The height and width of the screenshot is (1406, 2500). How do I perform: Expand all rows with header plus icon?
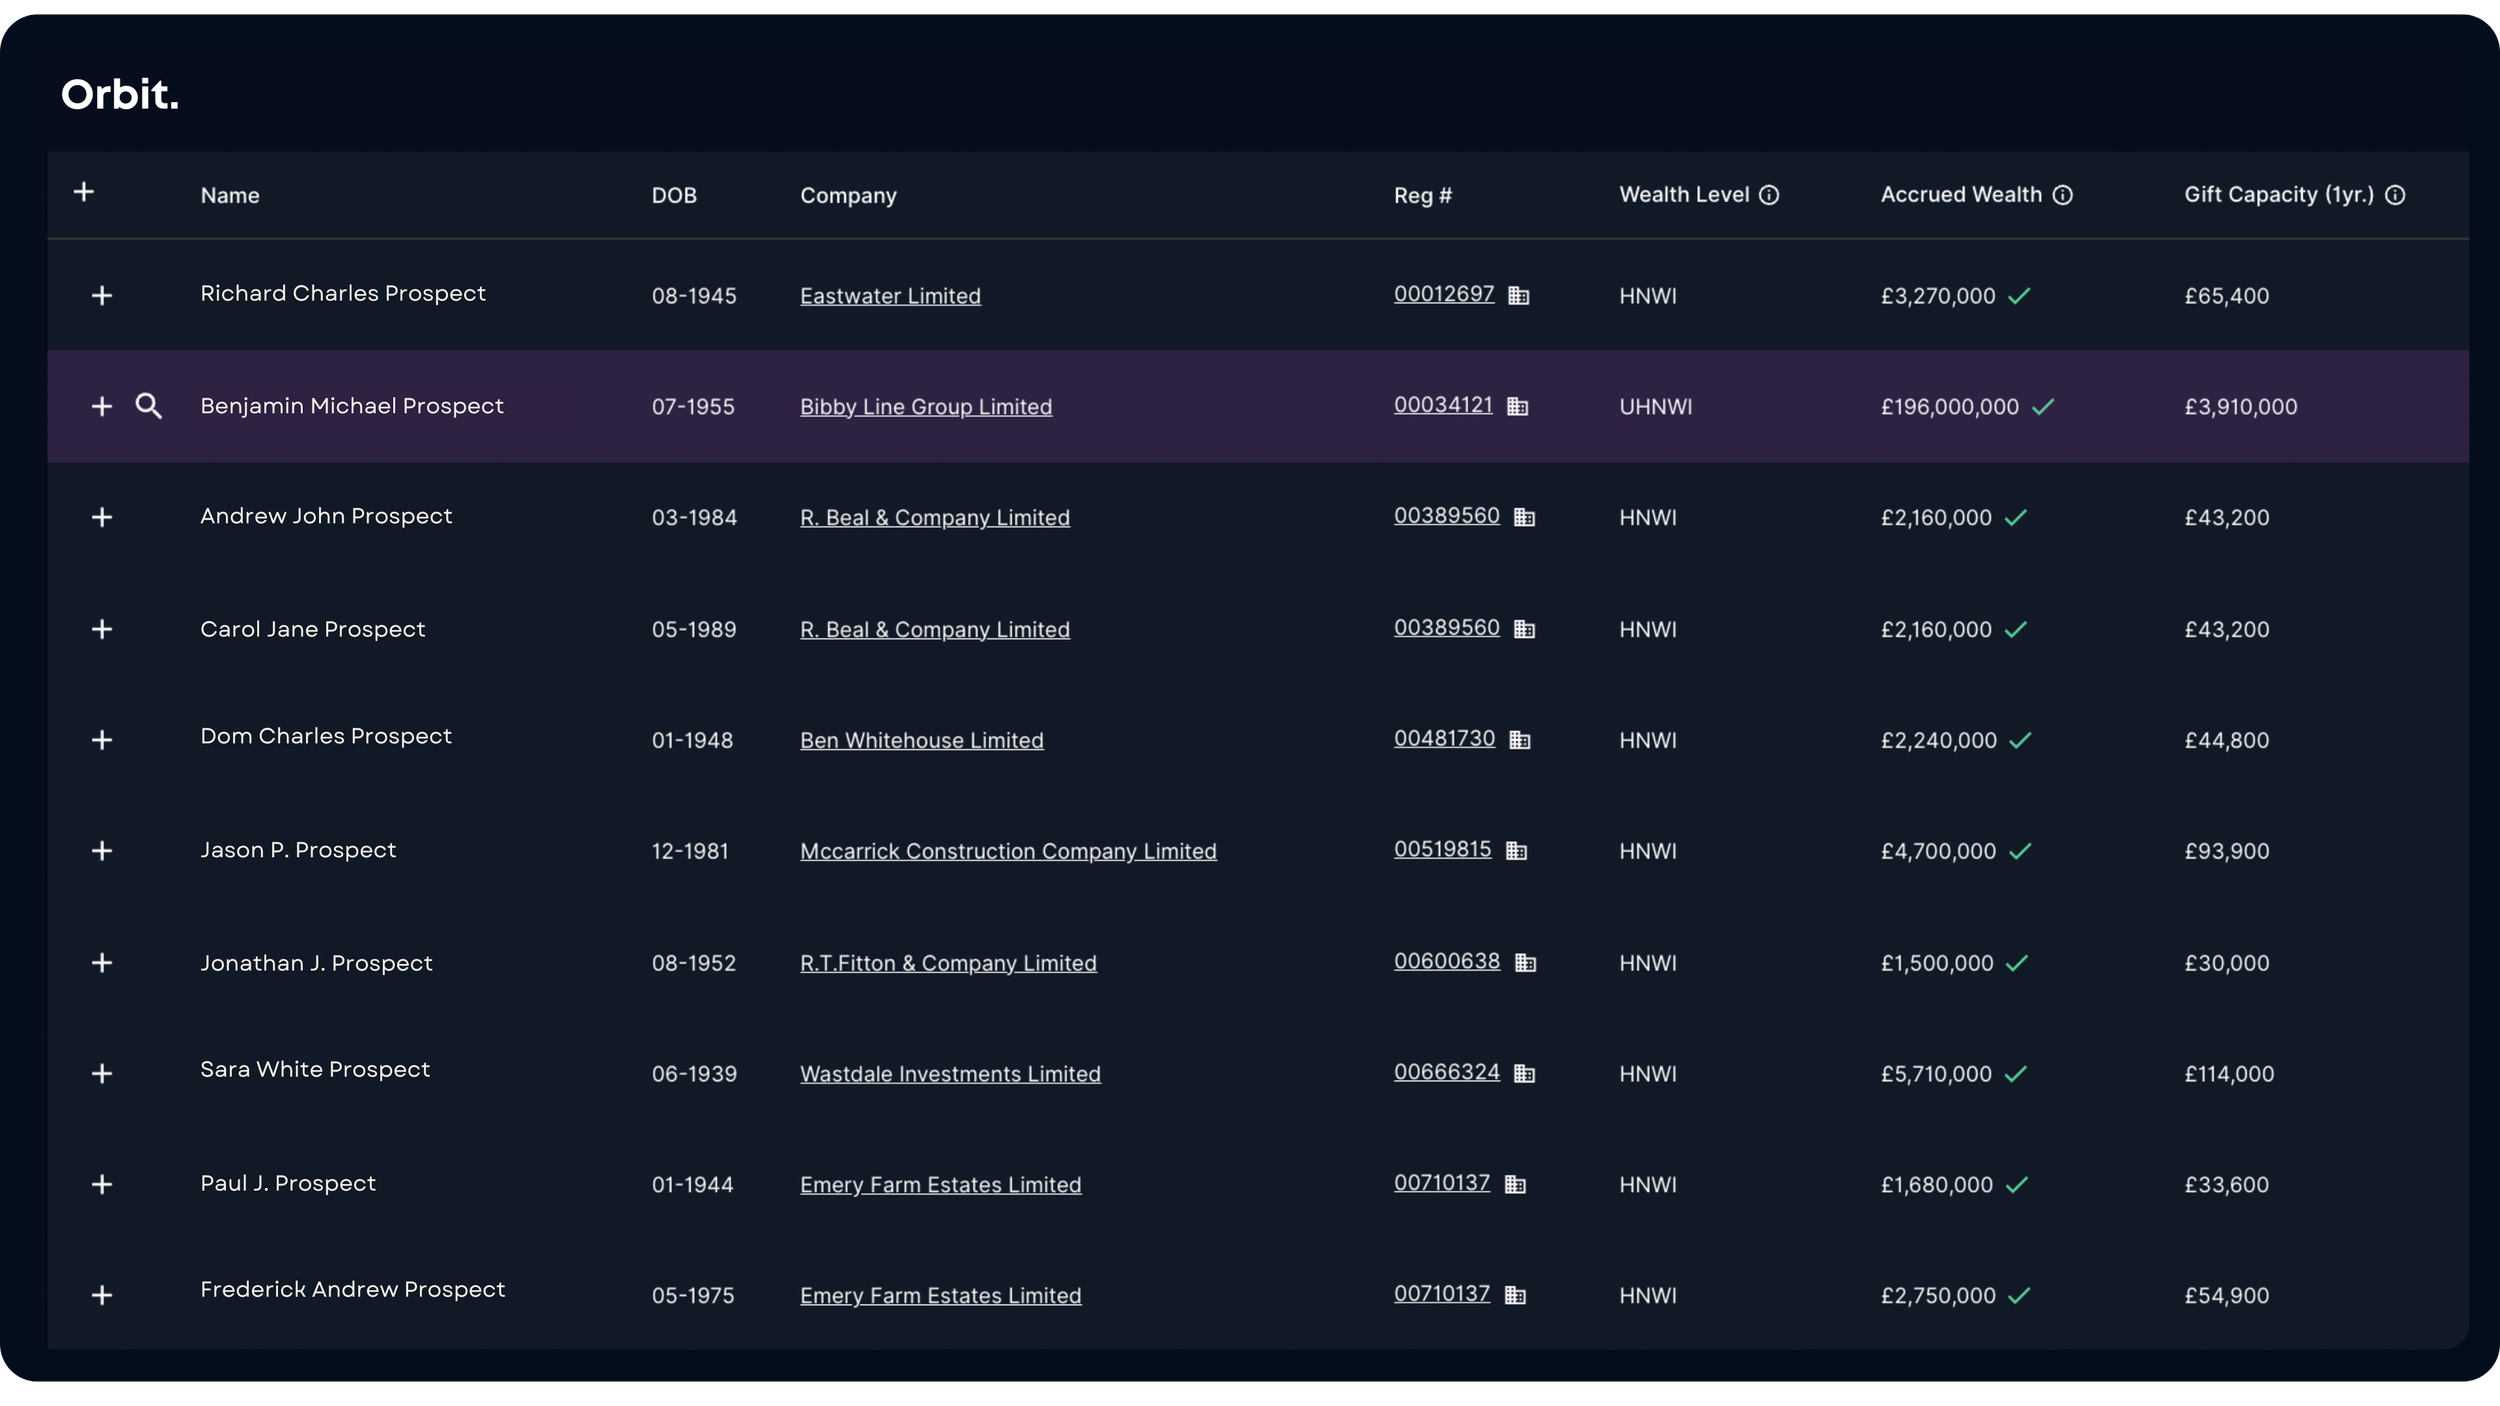click(x=84, y=192)
